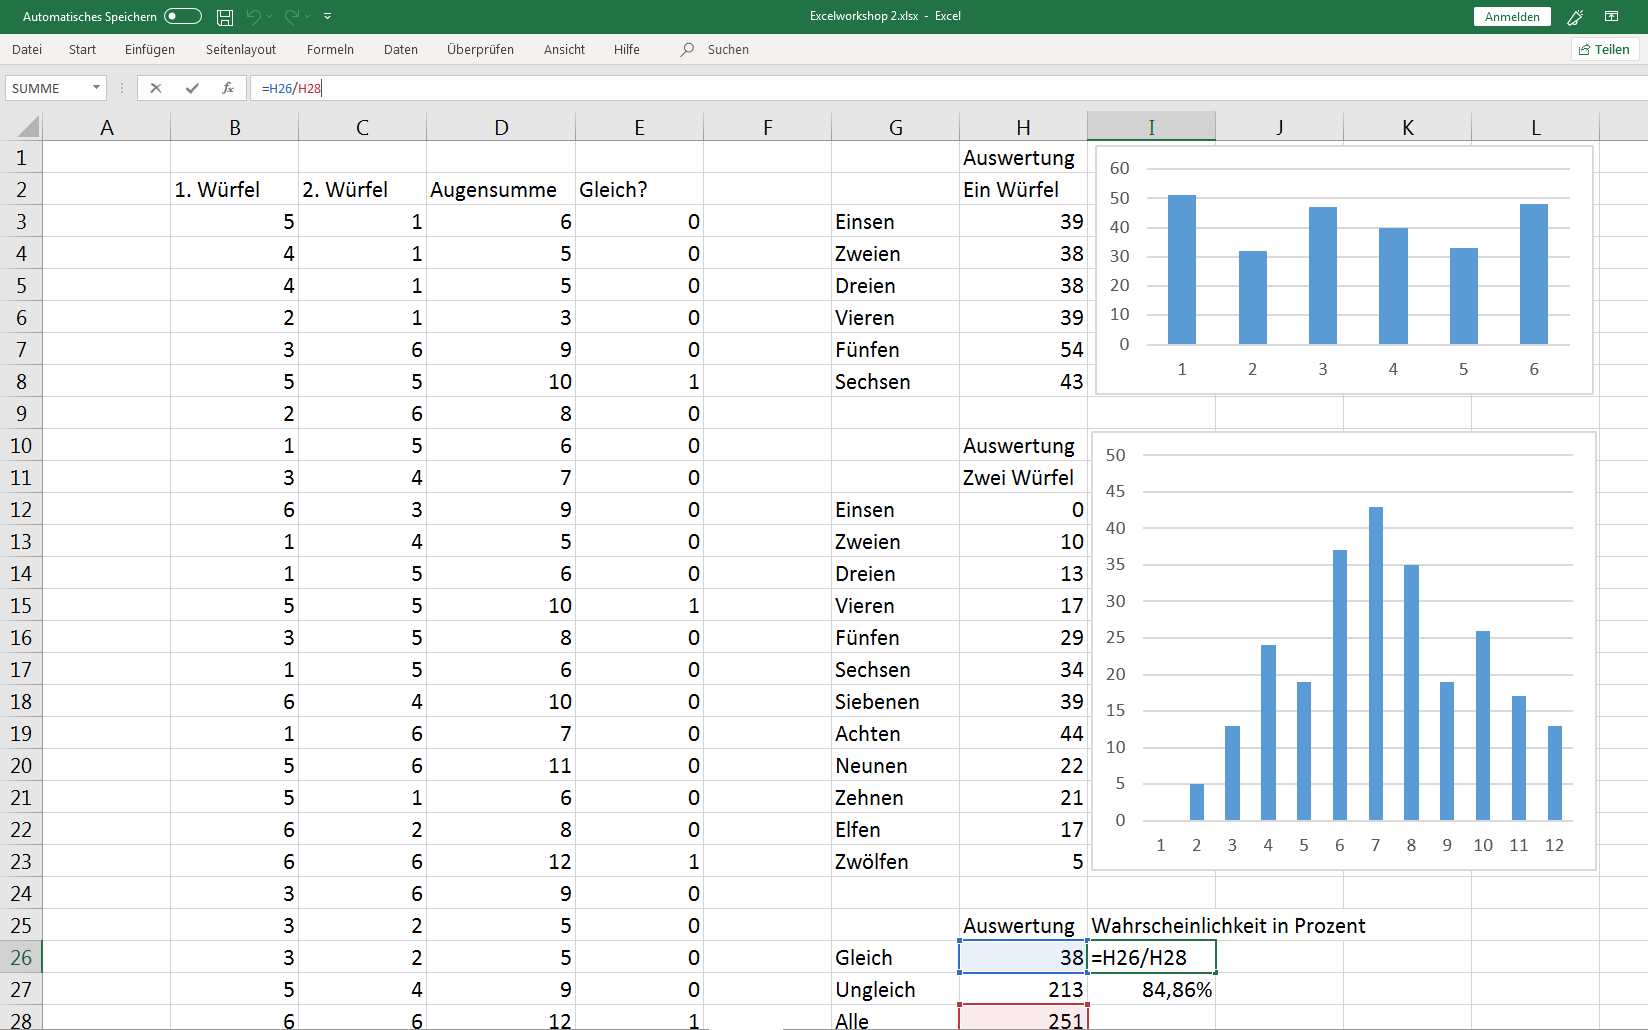Switch to the Daten tab

pyautogui.click(x=401, y=49)
